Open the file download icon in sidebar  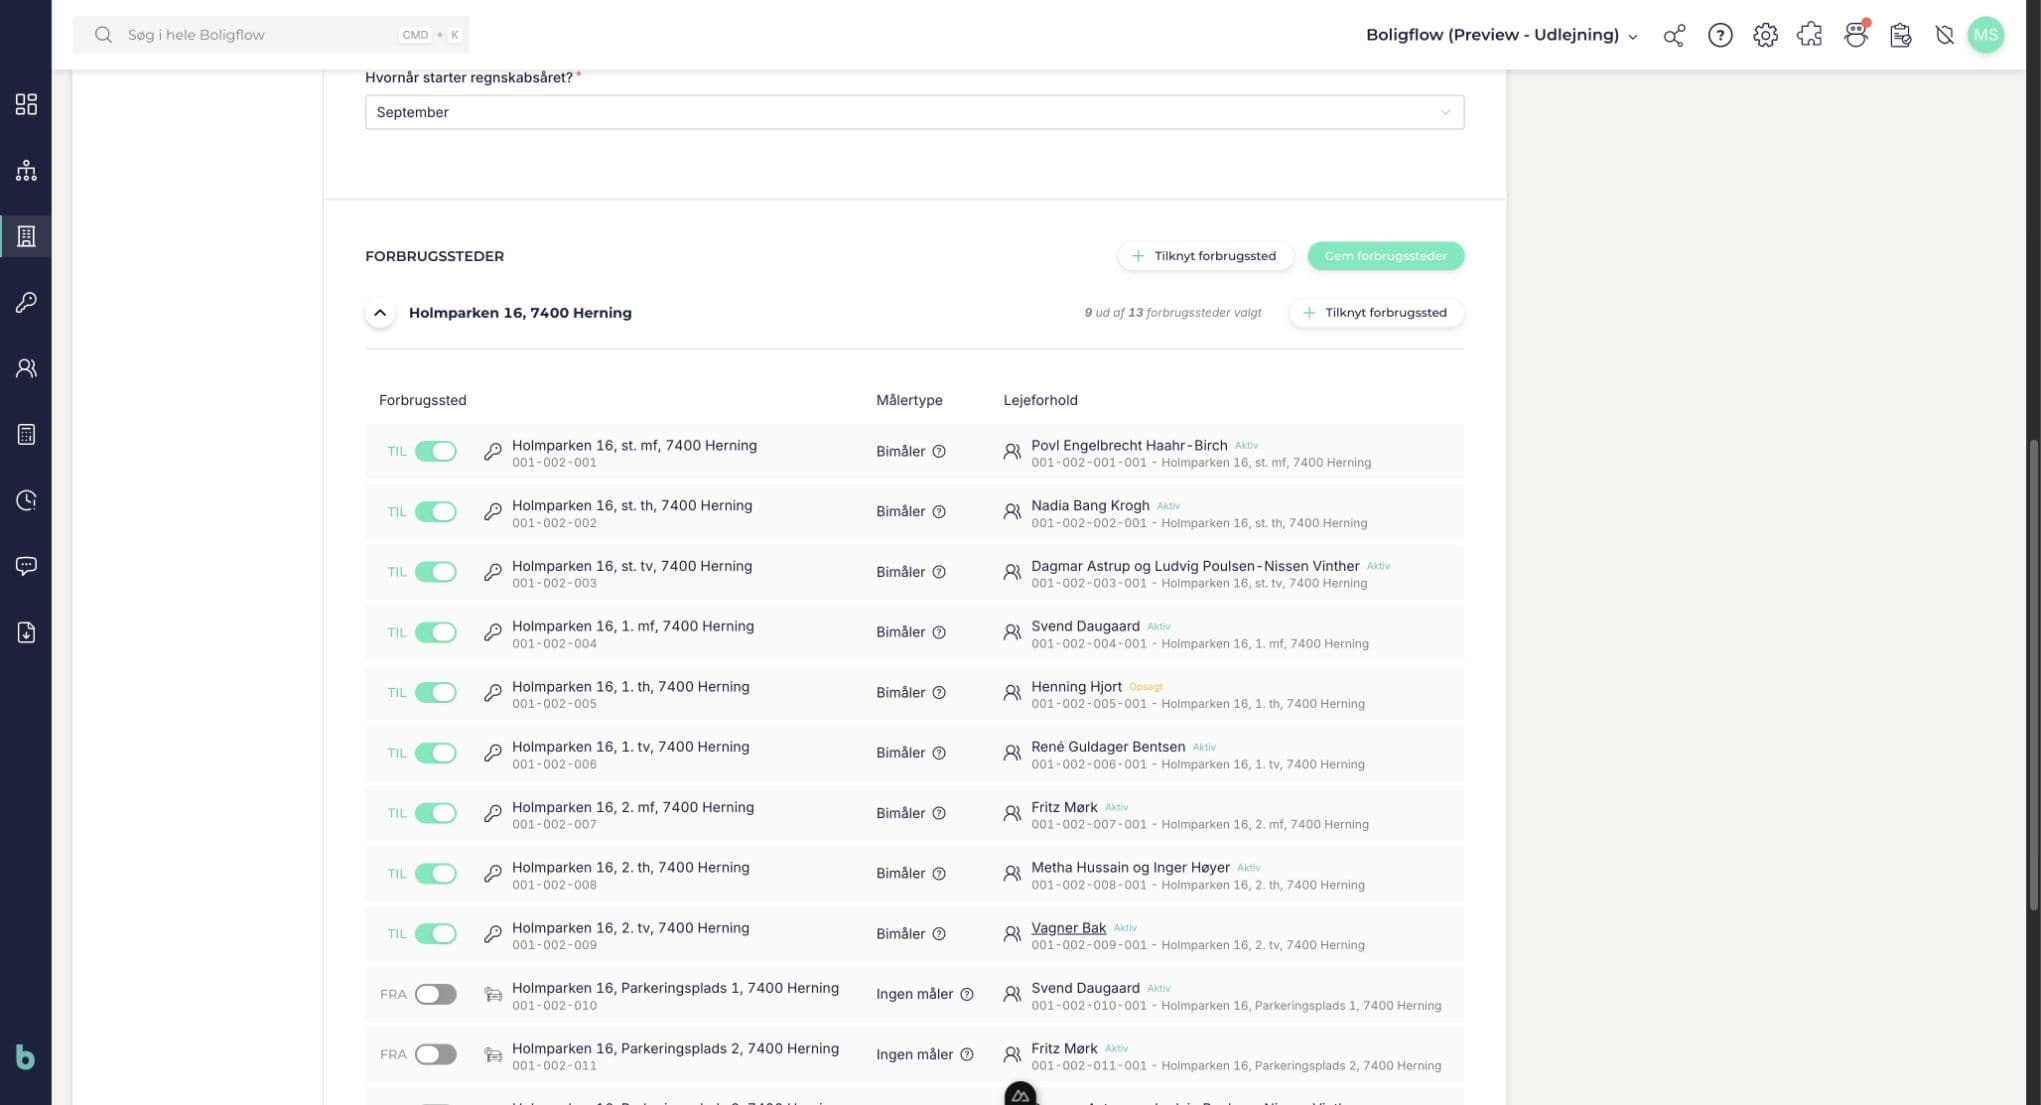click(x=26, y=632)
